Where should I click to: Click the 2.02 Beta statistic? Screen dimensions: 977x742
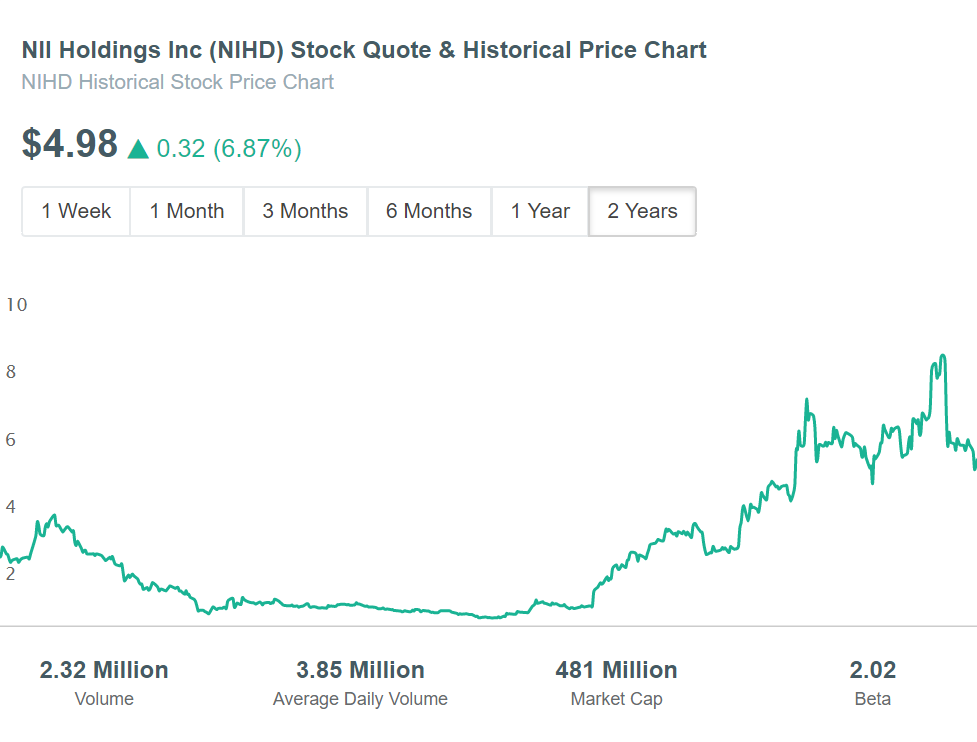pyautogui.click(x=873, y=670)
